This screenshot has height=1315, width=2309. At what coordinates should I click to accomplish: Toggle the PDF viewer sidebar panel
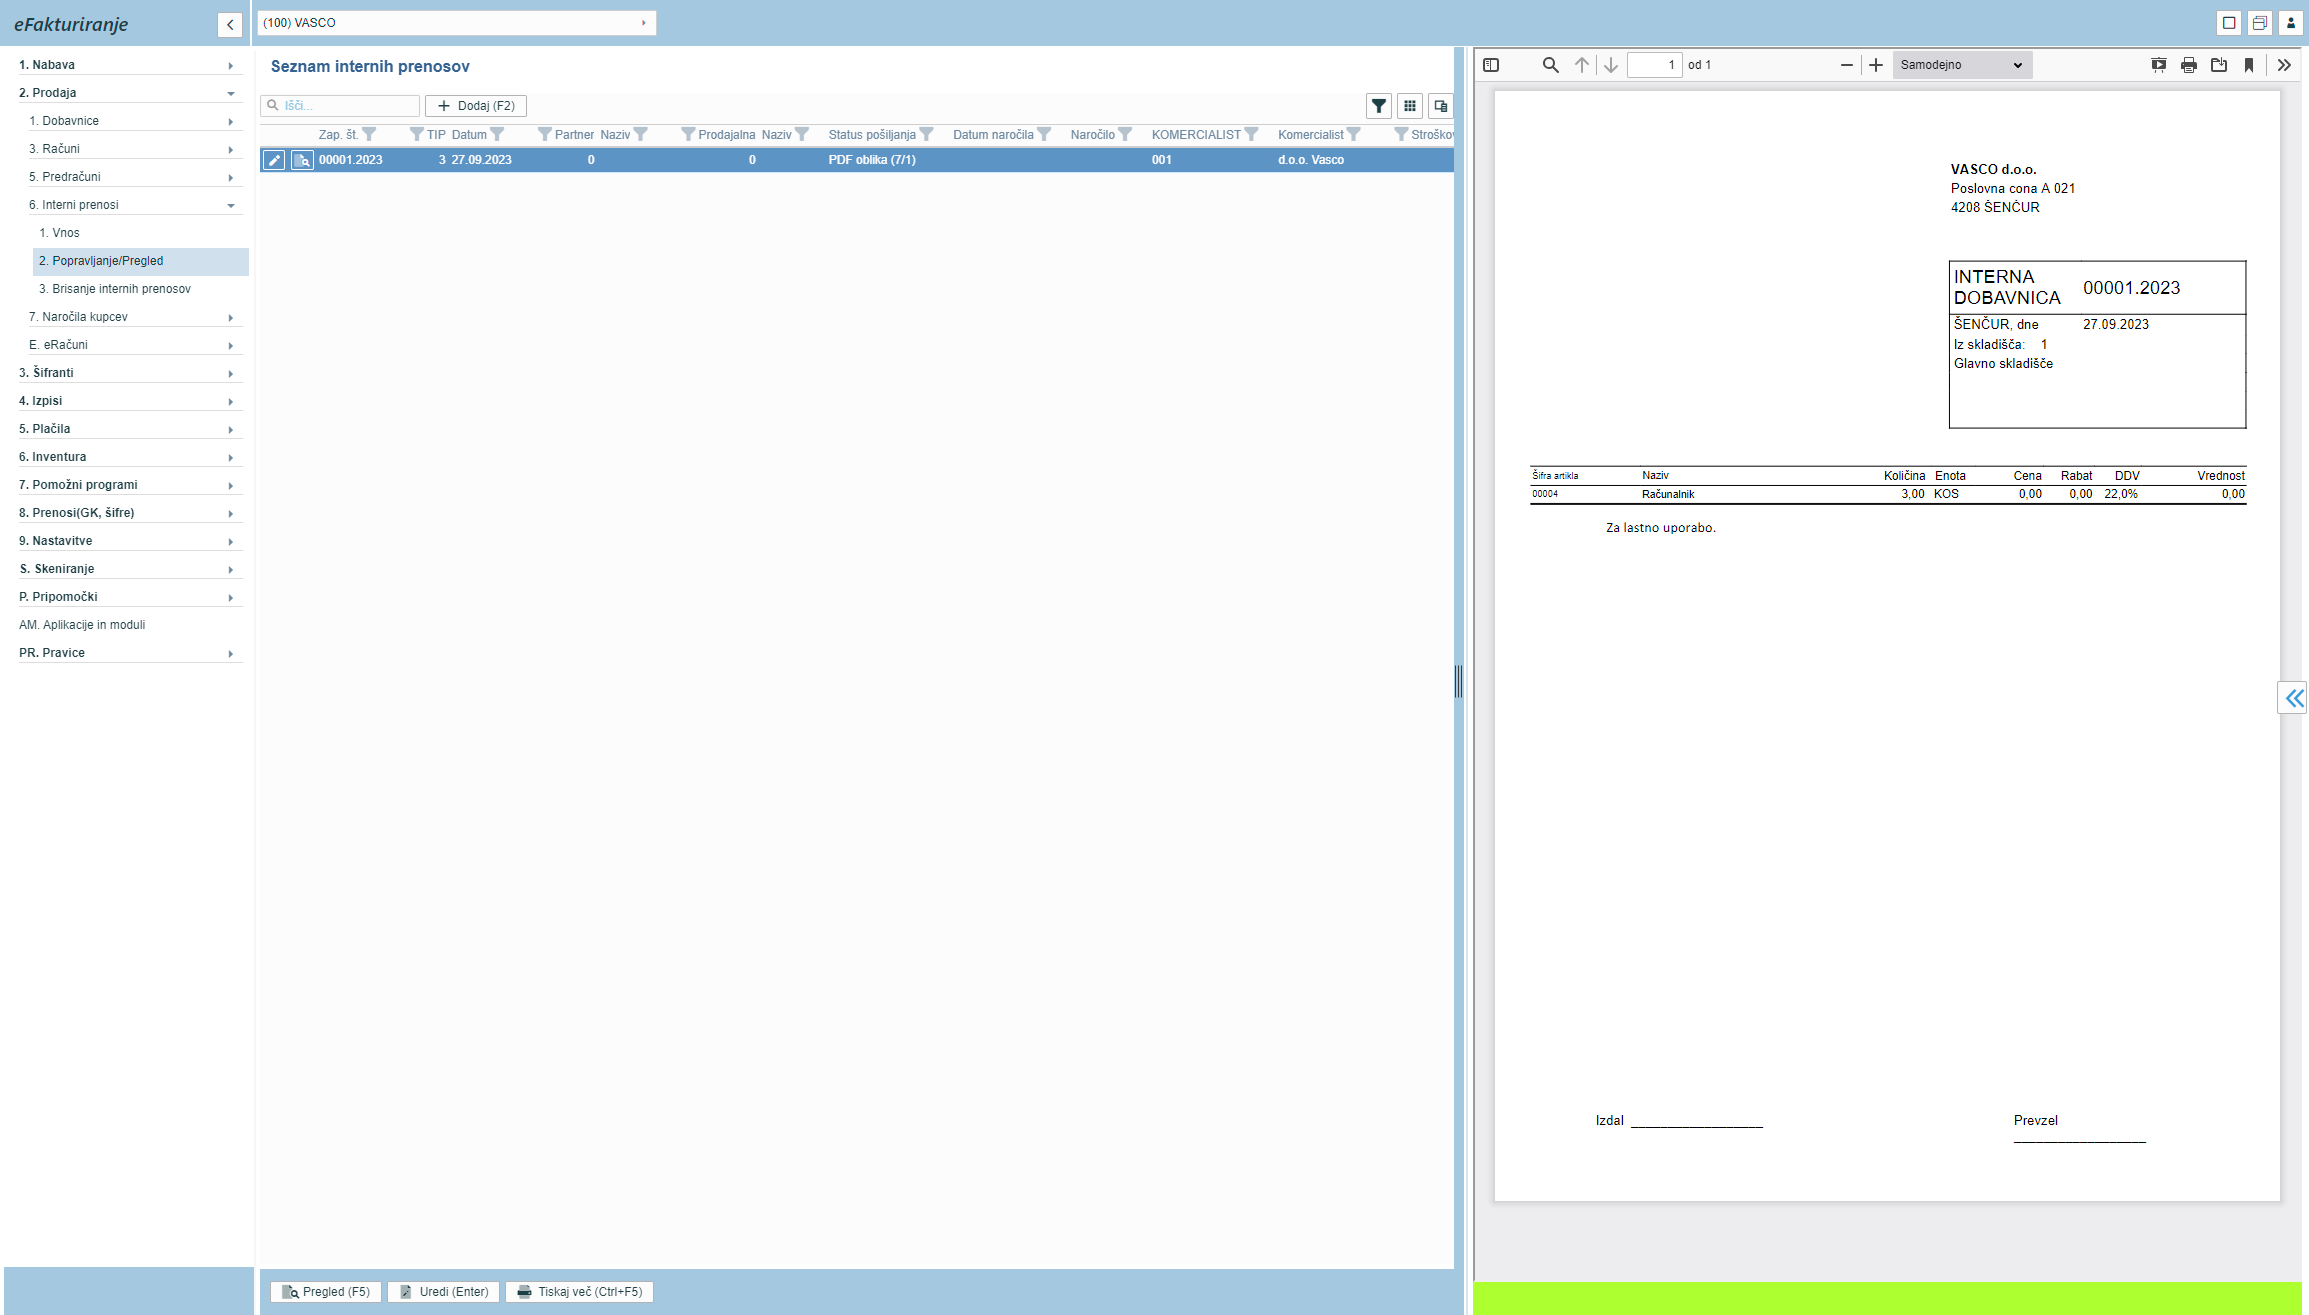point(1491,65)
